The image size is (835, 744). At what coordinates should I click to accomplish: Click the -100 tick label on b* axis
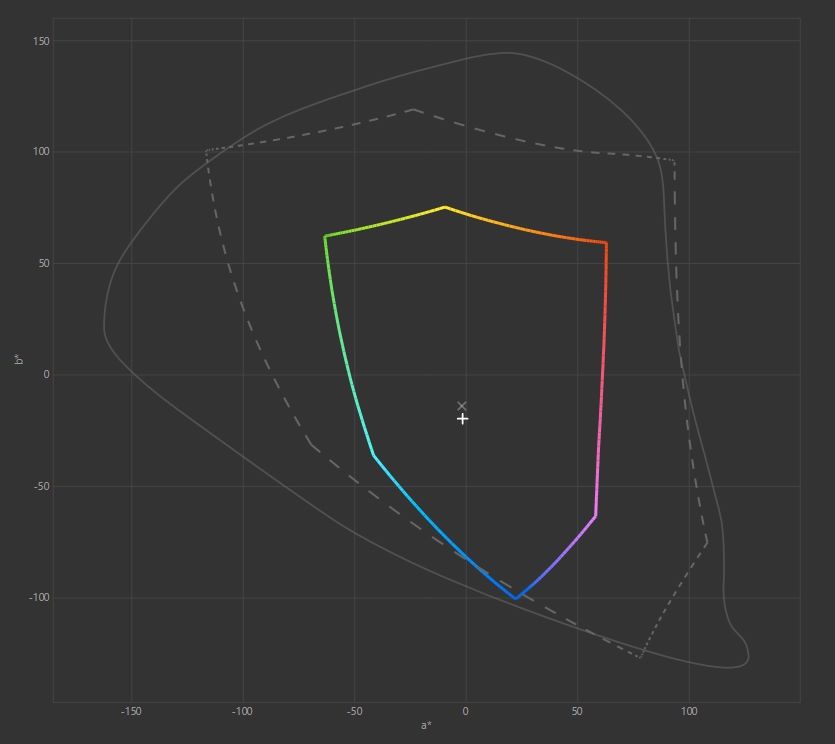click(x=39, y=598)
